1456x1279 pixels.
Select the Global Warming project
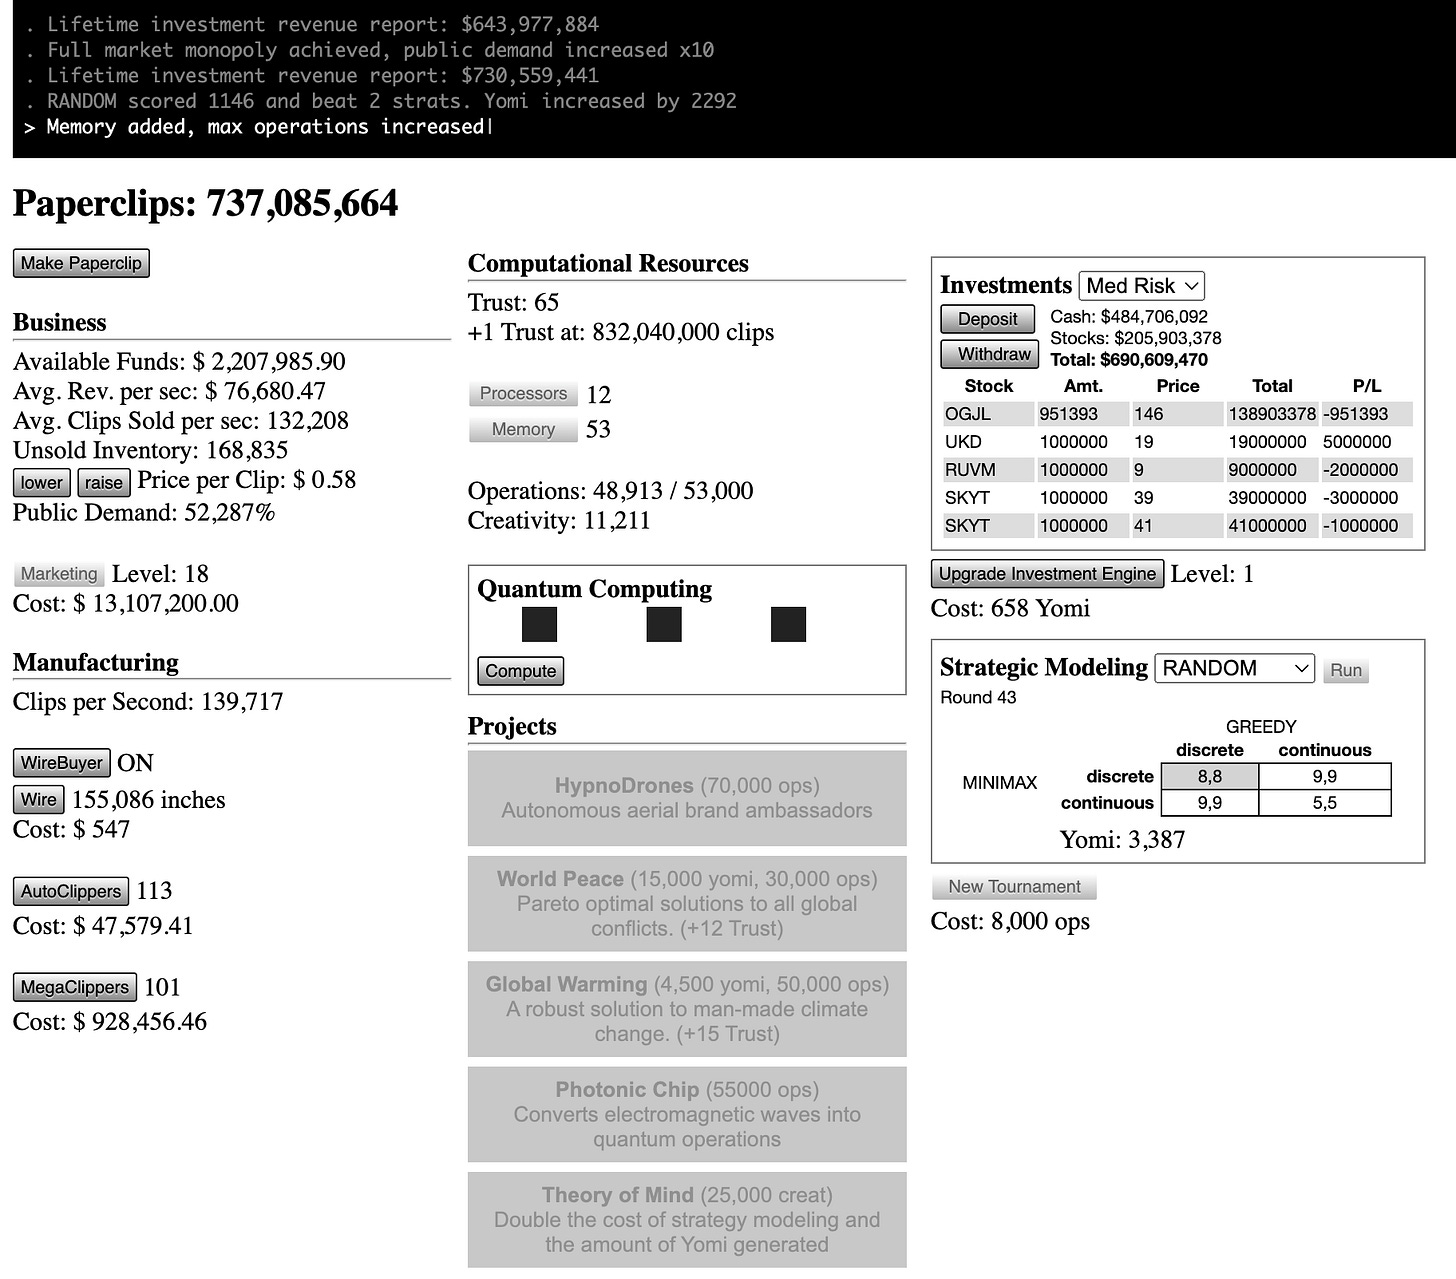(x=687, y=1009)
